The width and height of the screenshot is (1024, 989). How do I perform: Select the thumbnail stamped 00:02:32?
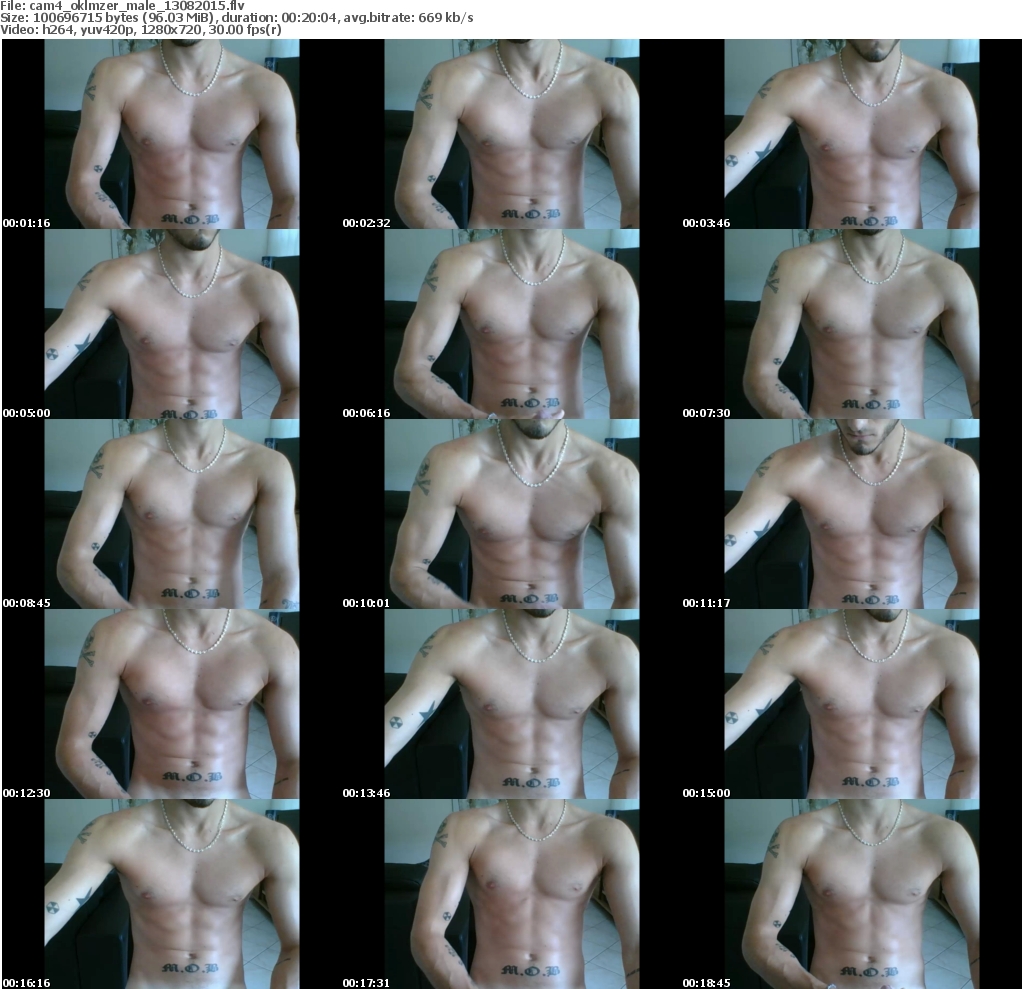point(512,134)
